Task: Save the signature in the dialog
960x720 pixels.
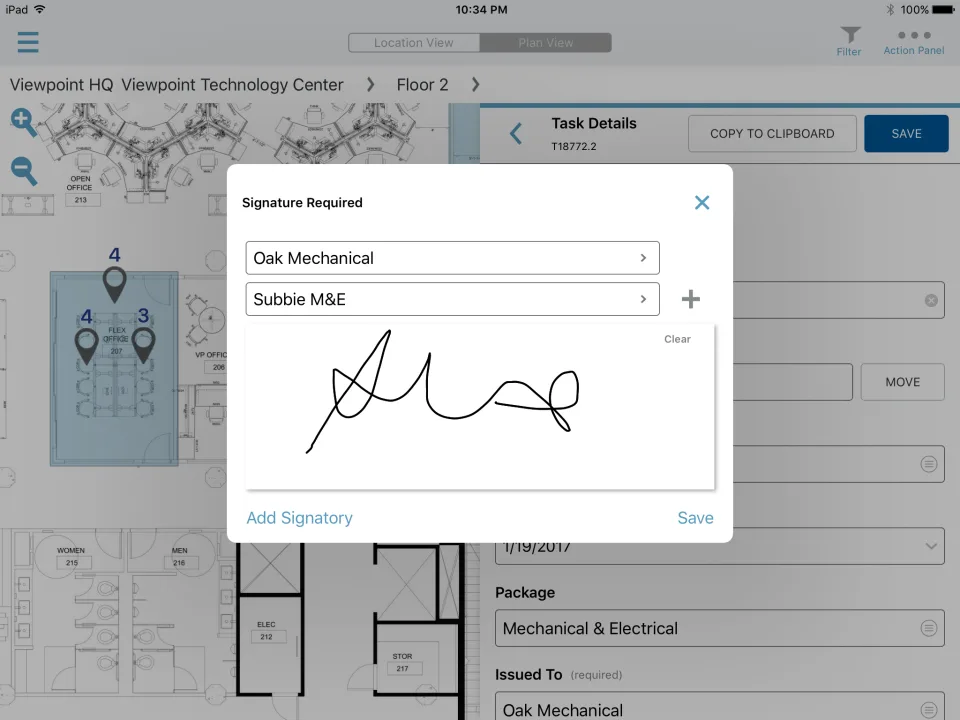Action: coord(696,518)
